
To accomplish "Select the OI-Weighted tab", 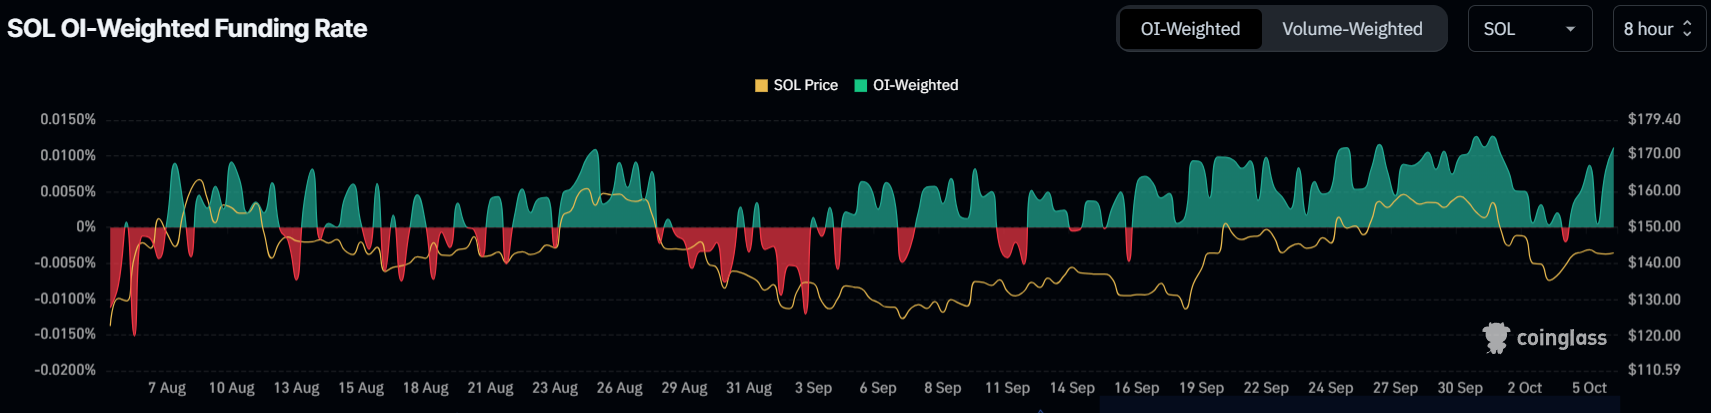I will pyautogui.click(x=1190, y=29).
